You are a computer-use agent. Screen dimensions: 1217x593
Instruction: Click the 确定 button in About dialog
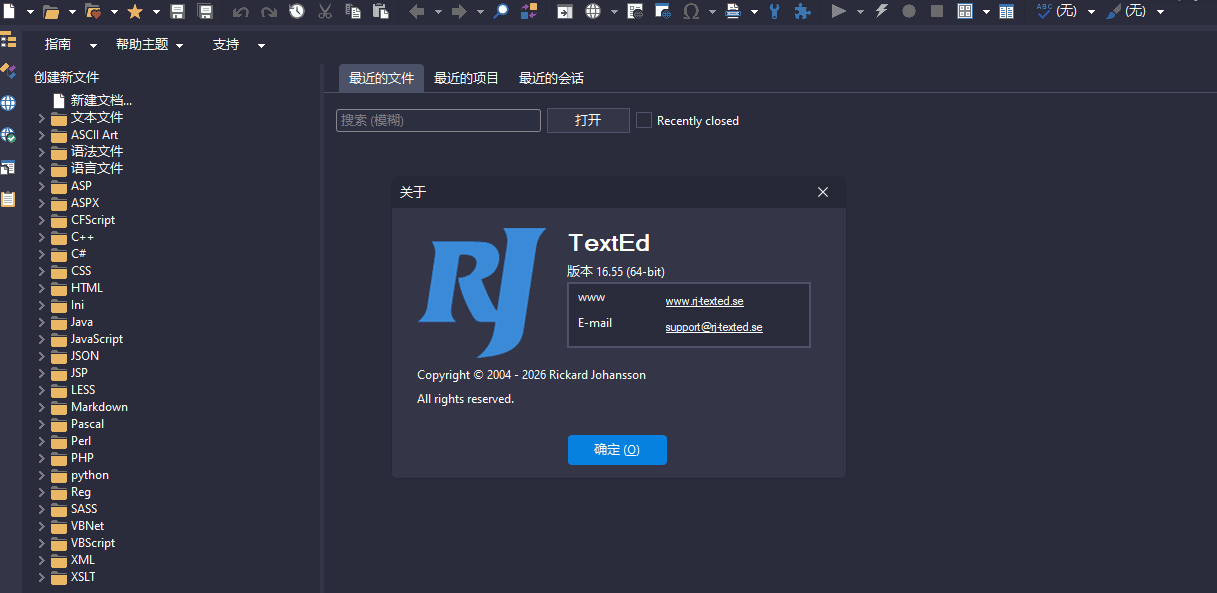click(617, 450)
